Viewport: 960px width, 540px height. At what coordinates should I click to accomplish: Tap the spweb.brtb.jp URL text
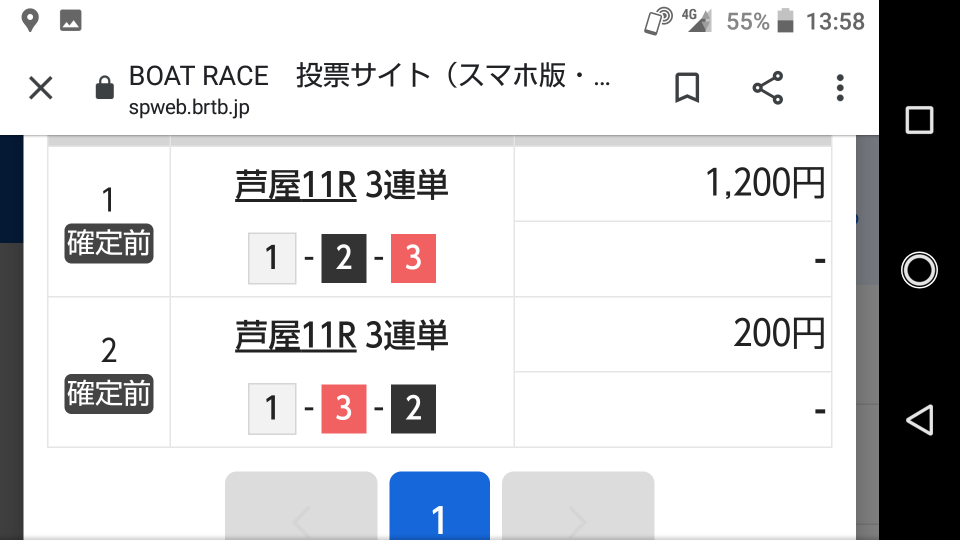coord(189,108)
